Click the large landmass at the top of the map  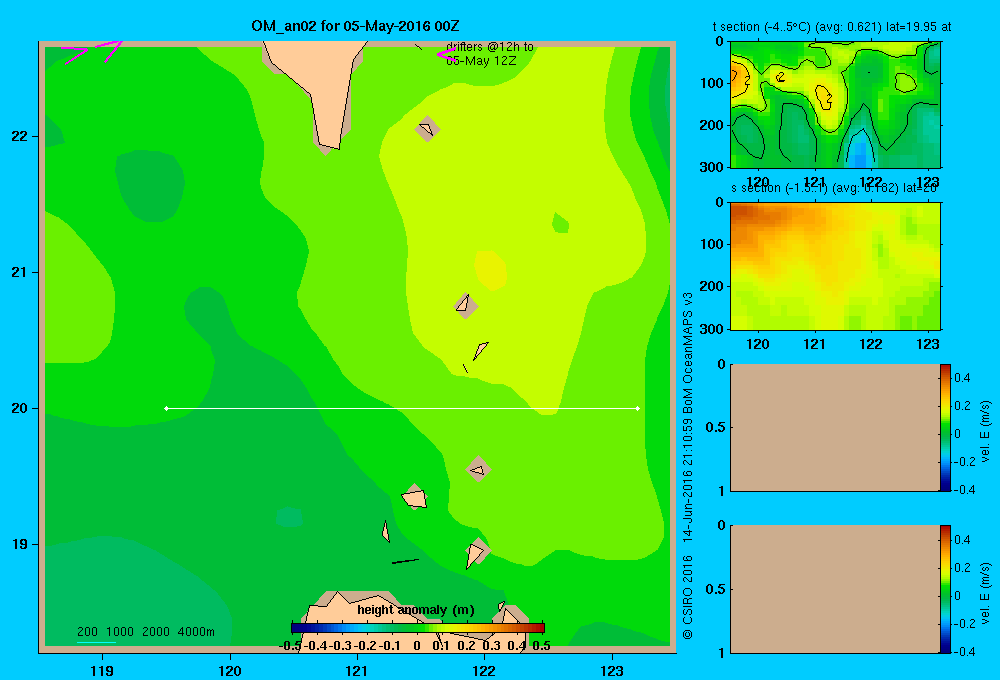[321, 83]
